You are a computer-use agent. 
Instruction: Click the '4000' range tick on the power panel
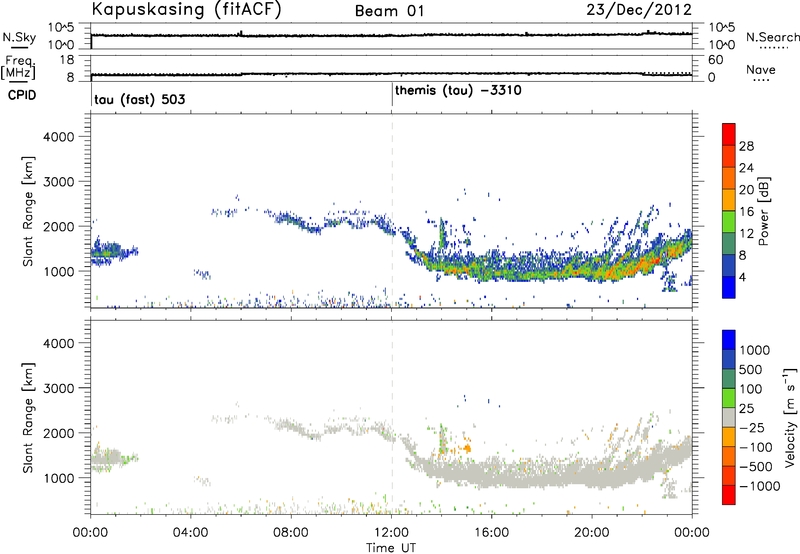[58, 137]
